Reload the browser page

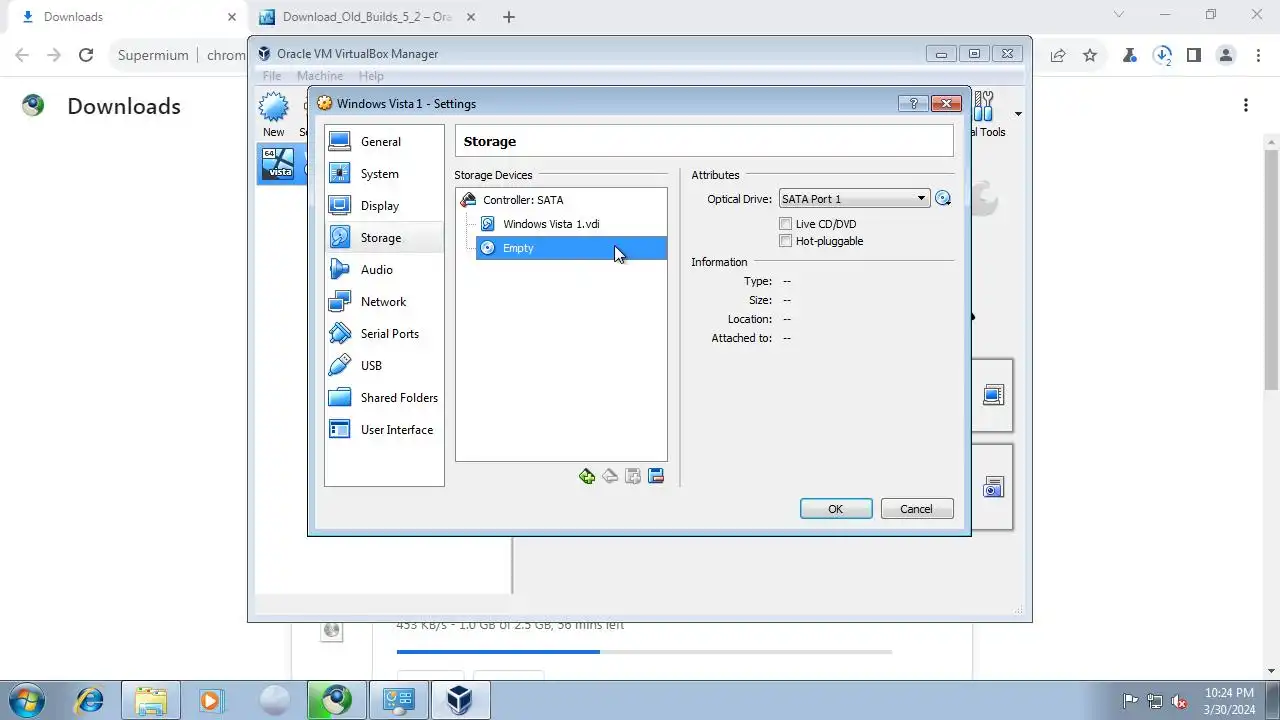tap(86, 55)
